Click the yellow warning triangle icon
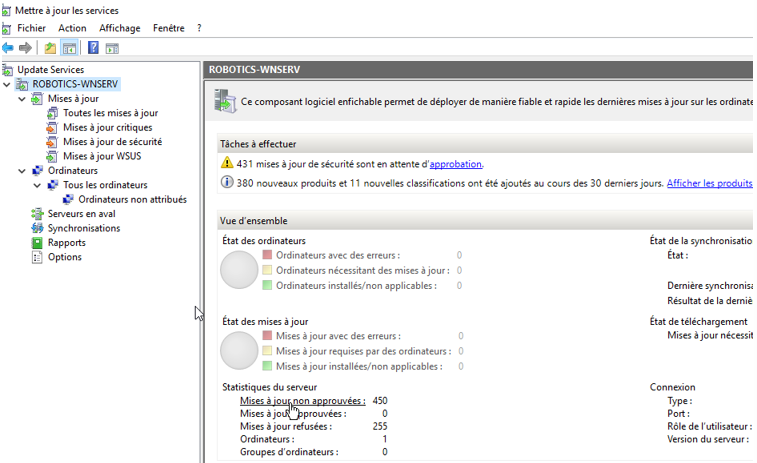The image size is (757, 463). coord(227,163)
